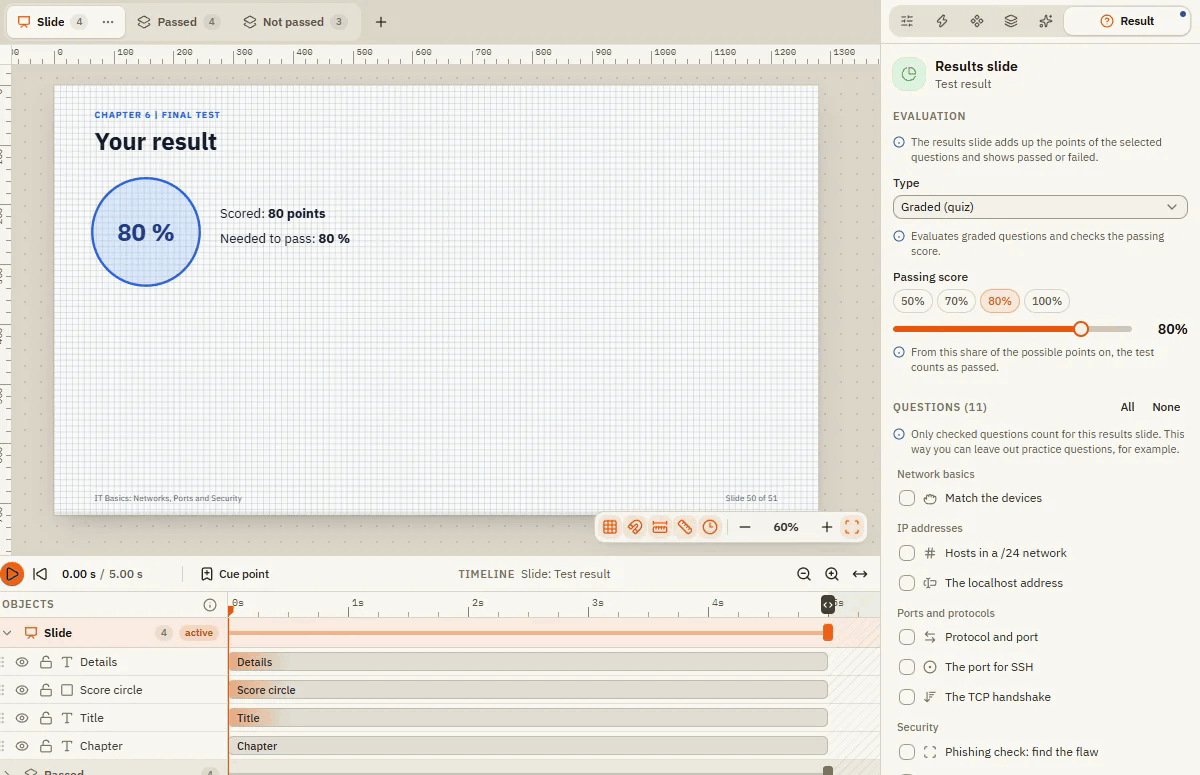The width and height of the screenshot is (1200, 775).
Task: Open the stacked layers panel icon
Action: [1011, 21]
